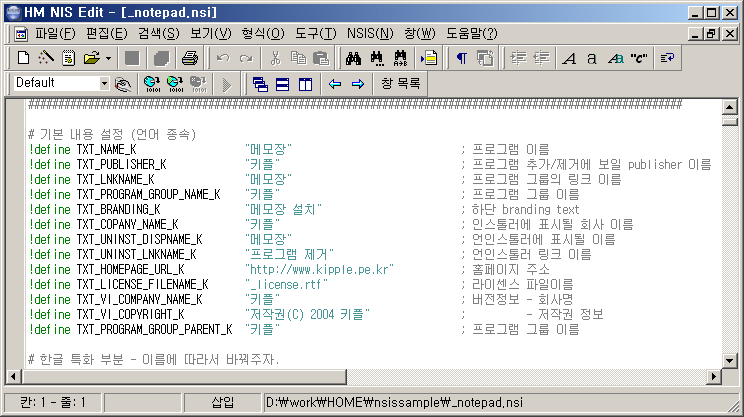
Task: Click the Print toolbar icon
Action: 190,58
